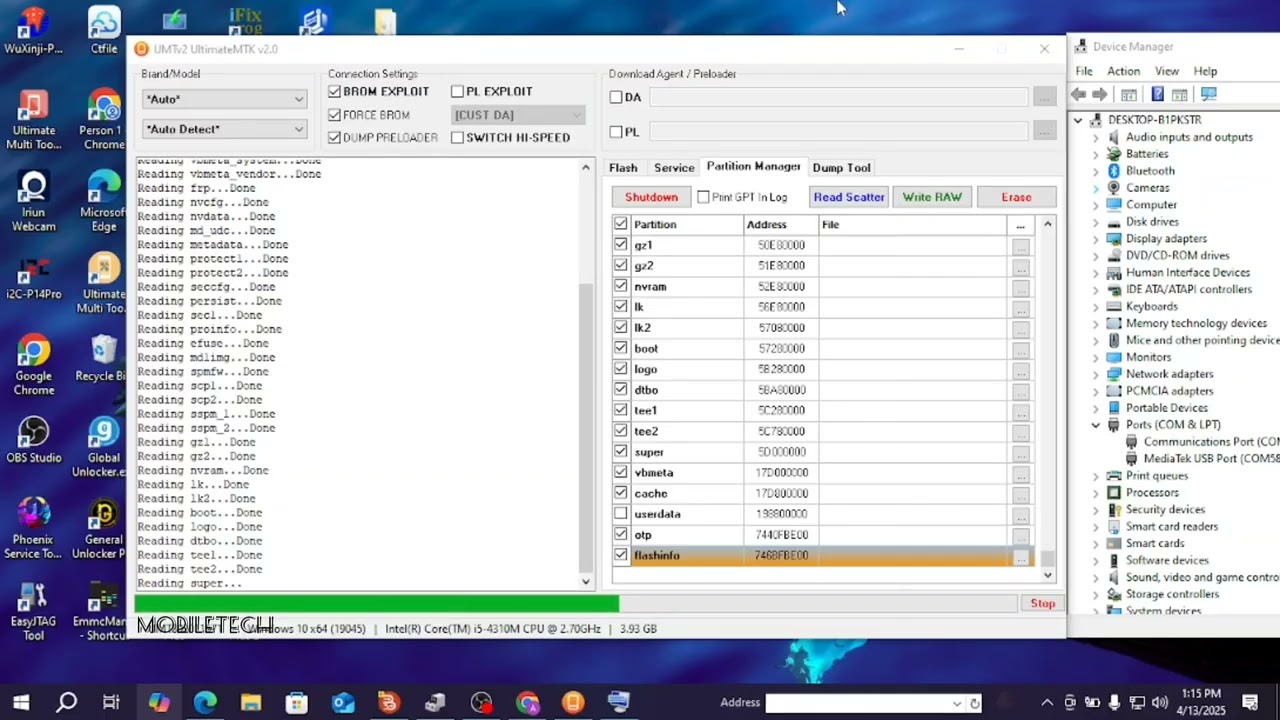Open the Brand *Auto* dropdown
This screenshot has width=1280, height=720.
click(x=224, y=99)
